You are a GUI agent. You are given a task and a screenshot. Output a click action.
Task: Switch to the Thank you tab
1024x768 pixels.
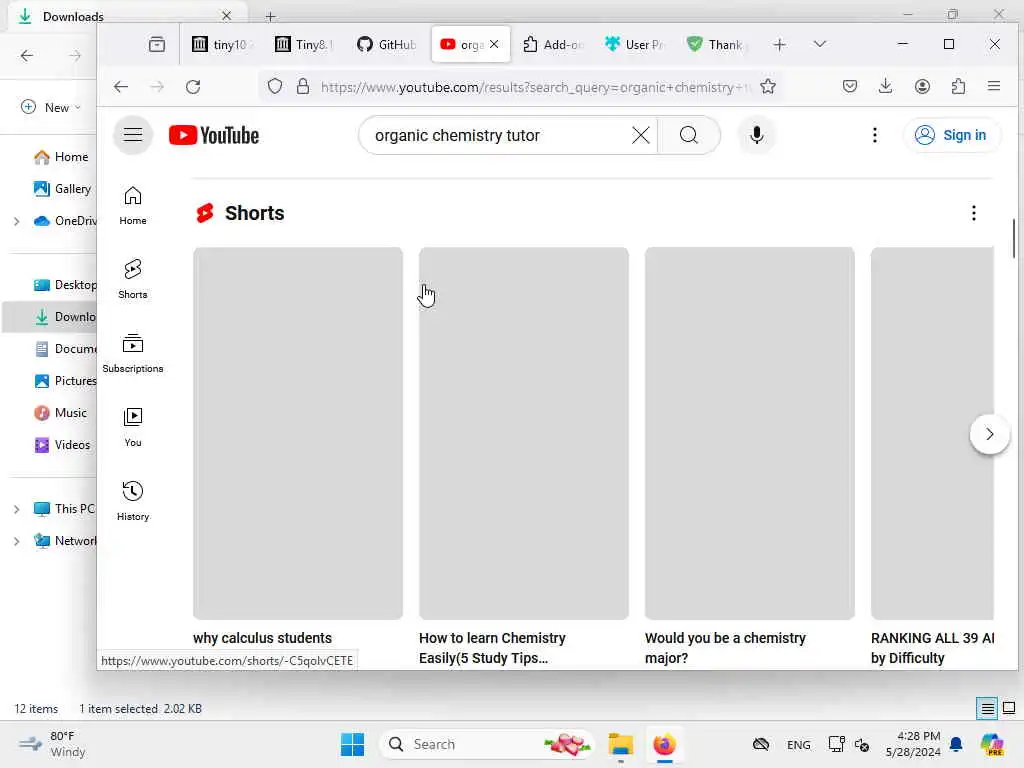(717, 44)
